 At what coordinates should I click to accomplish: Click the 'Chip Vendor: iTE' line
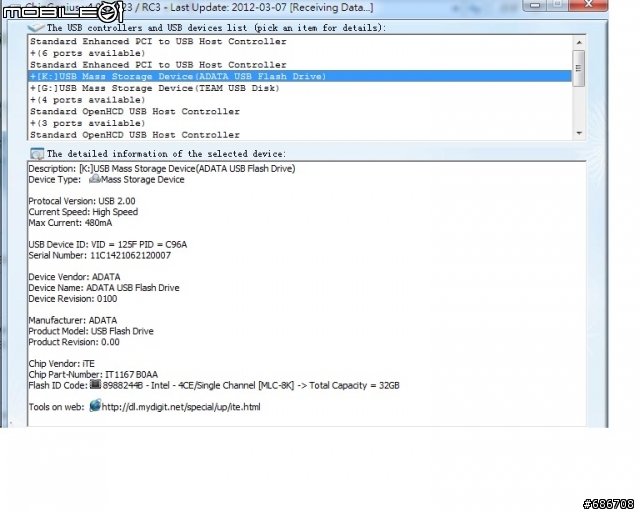(62, 363)
